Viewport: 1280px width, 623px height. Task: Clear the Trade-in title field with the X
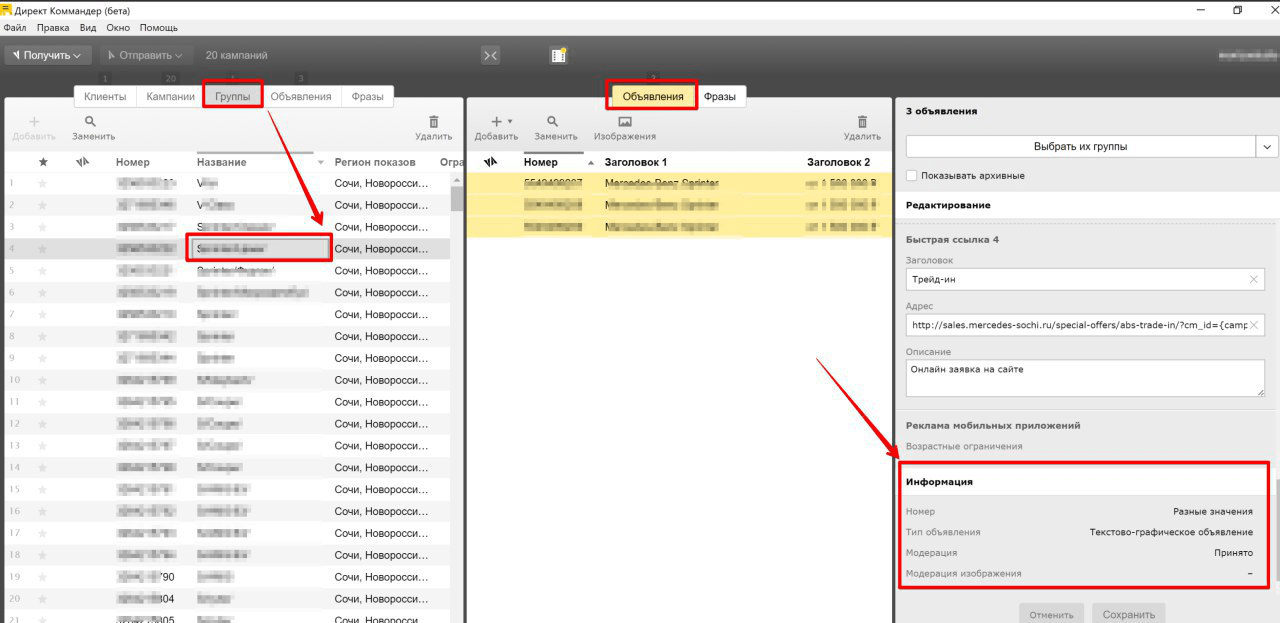[1254, 280]
